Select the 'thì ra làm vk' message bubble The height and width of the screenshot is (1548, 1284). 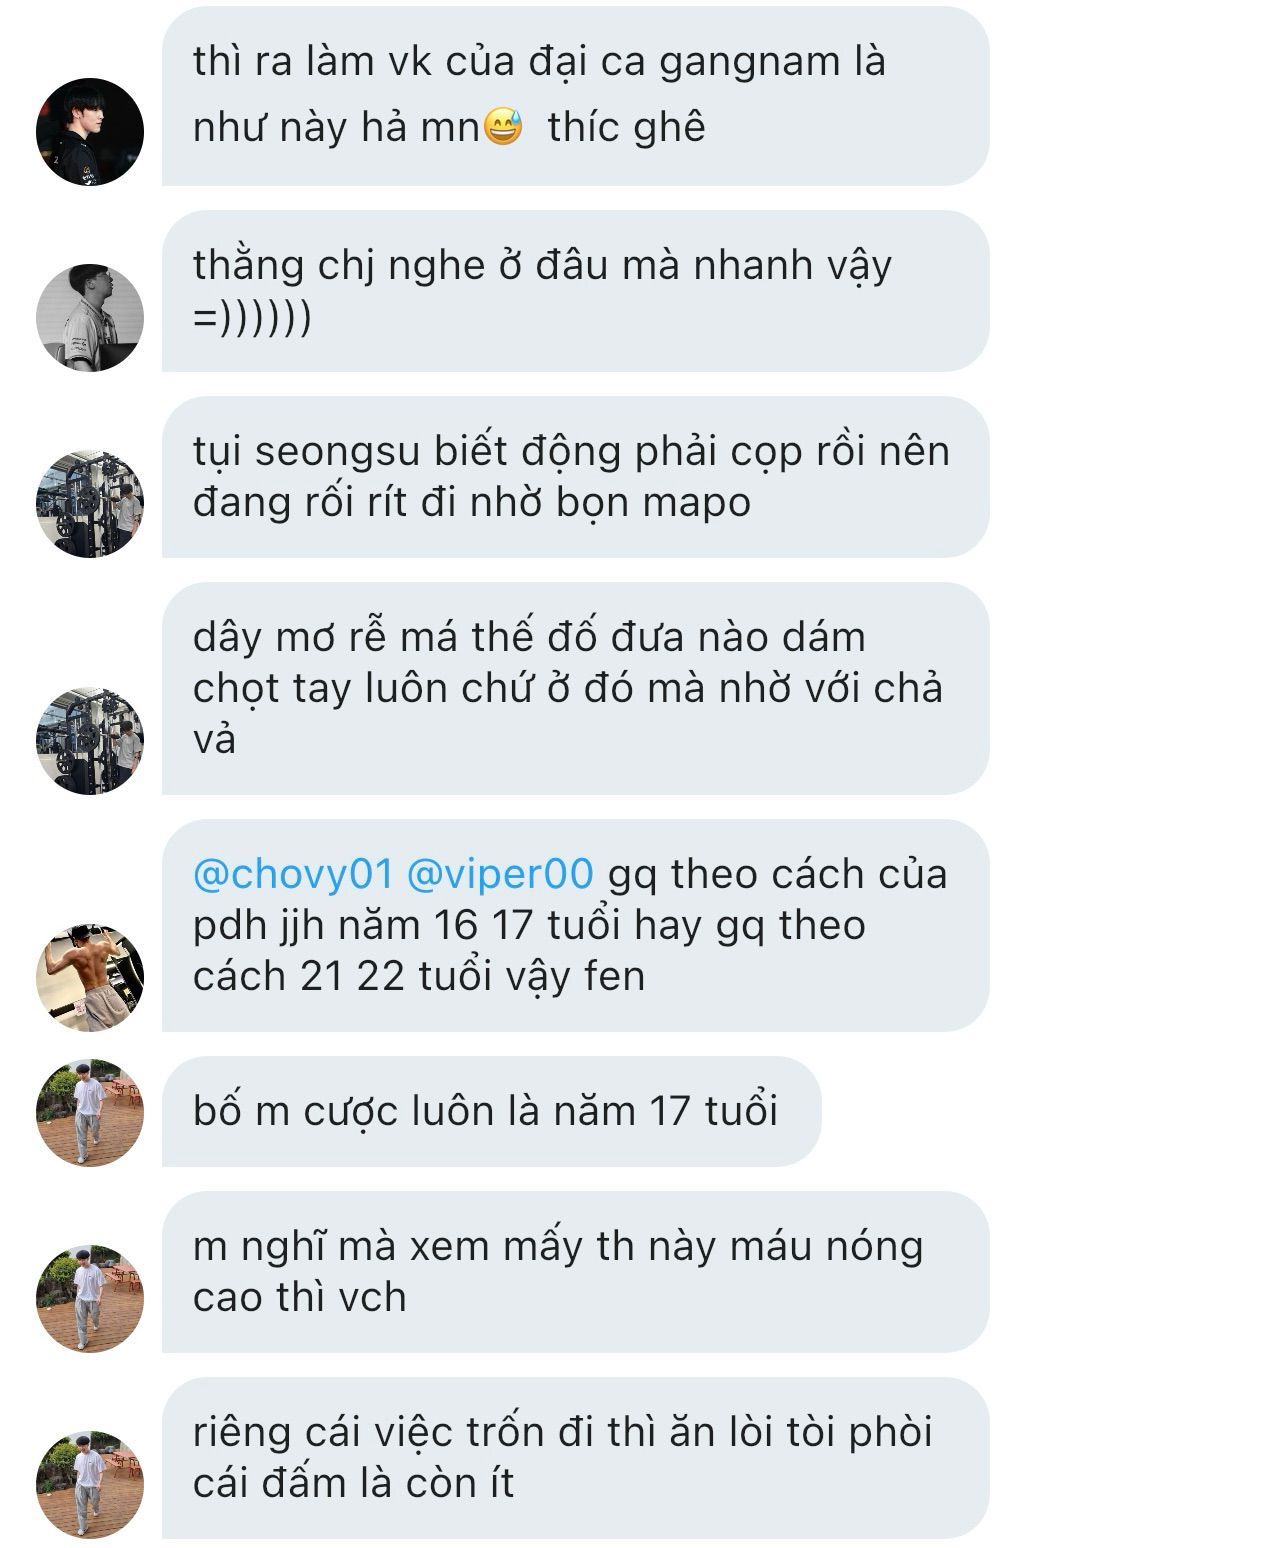tap(575, 96)
